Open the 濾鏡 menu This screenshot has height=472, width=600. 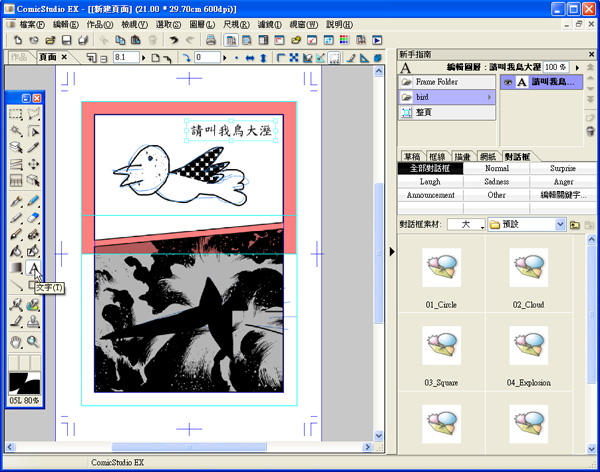click(x=269, y=23)
